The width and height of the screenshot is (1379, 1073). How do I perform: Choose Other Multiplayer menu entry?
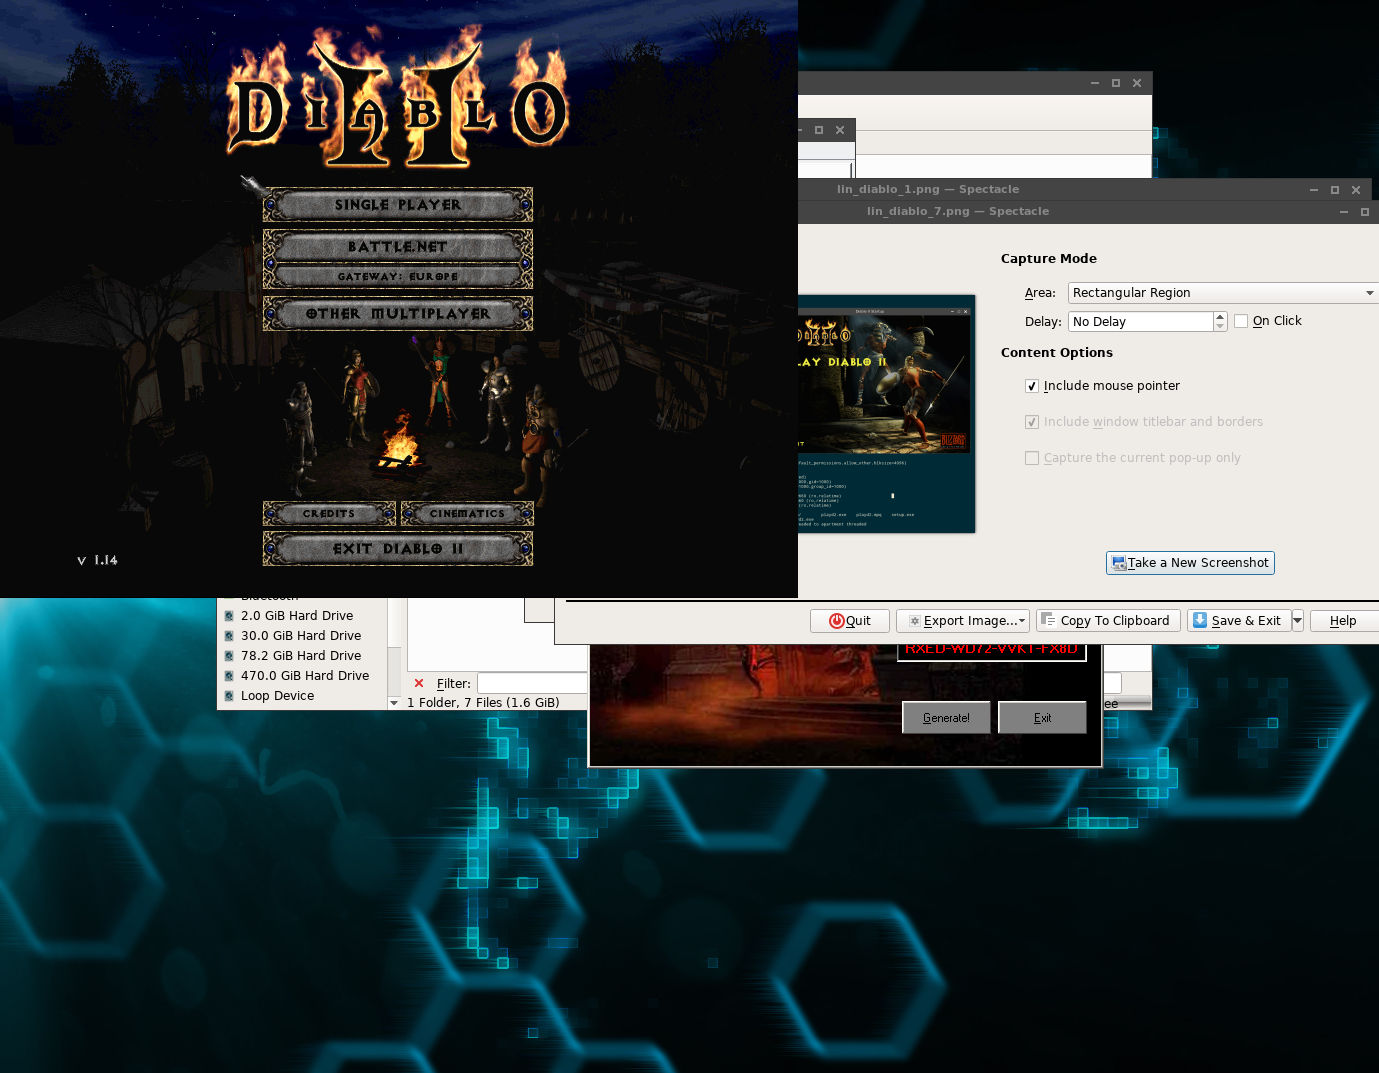(x=398, y=314)
